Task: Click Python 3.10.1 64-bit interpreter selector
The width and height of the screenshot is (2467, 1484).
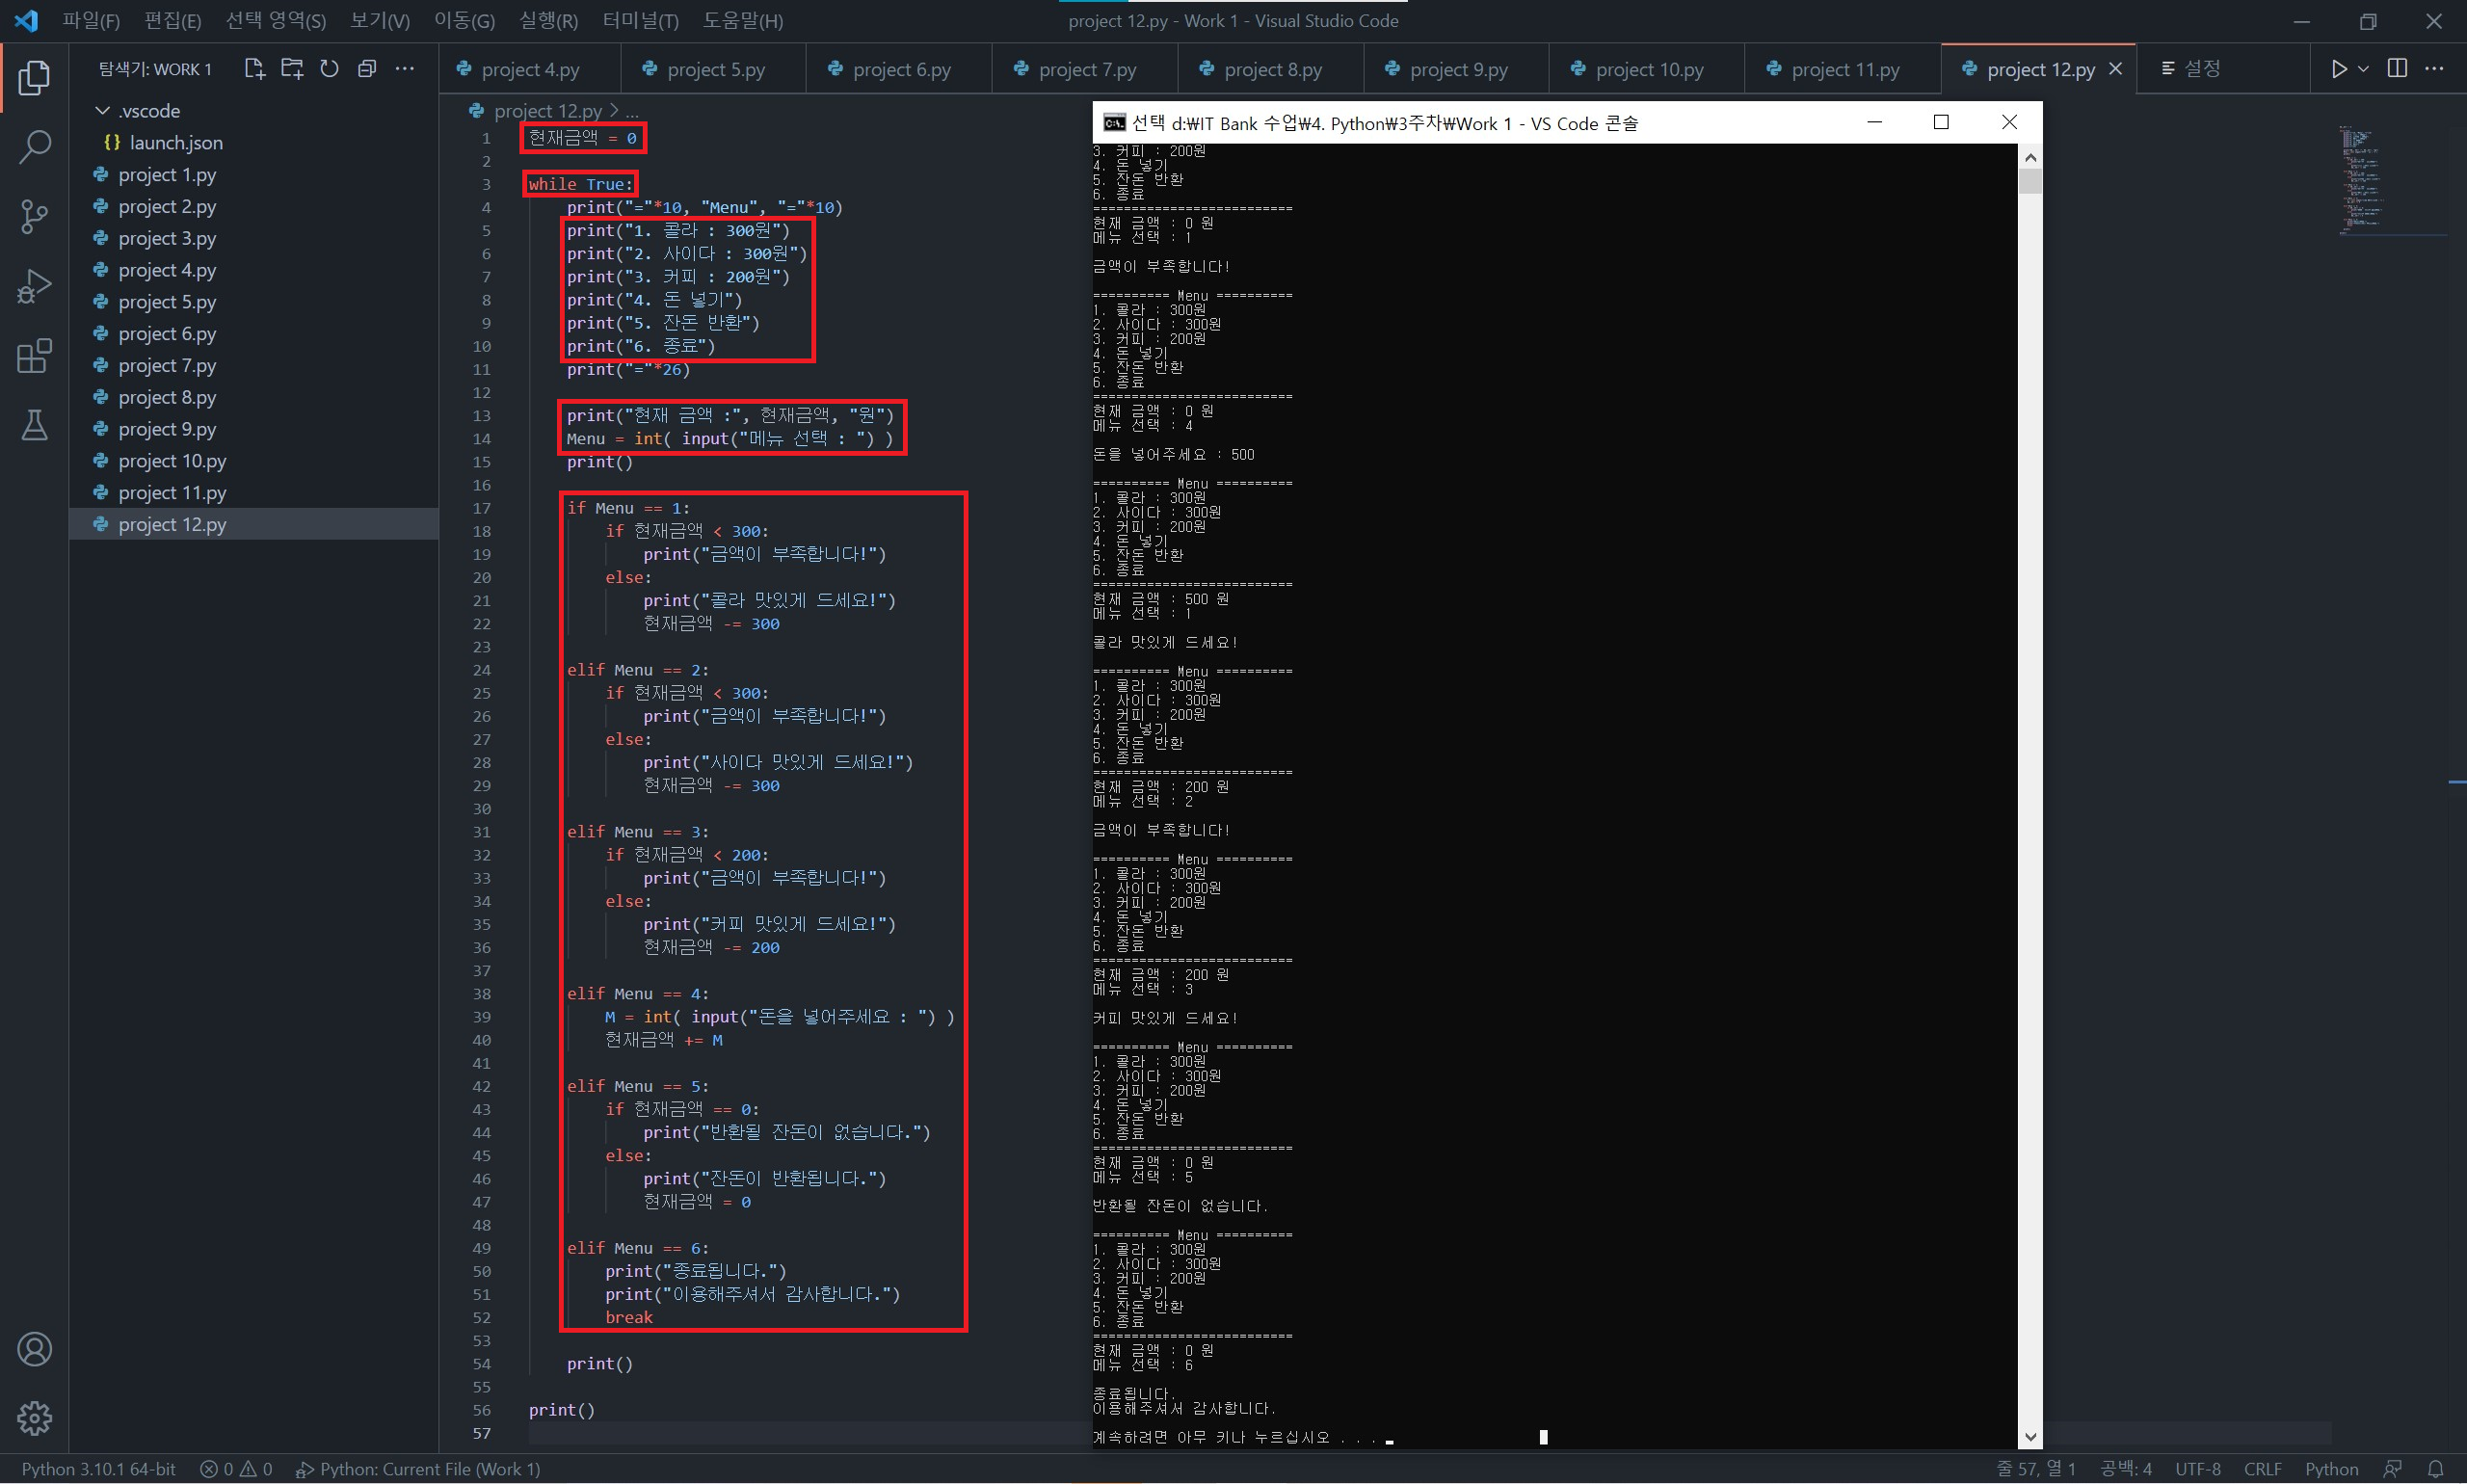Action: 98,1468
